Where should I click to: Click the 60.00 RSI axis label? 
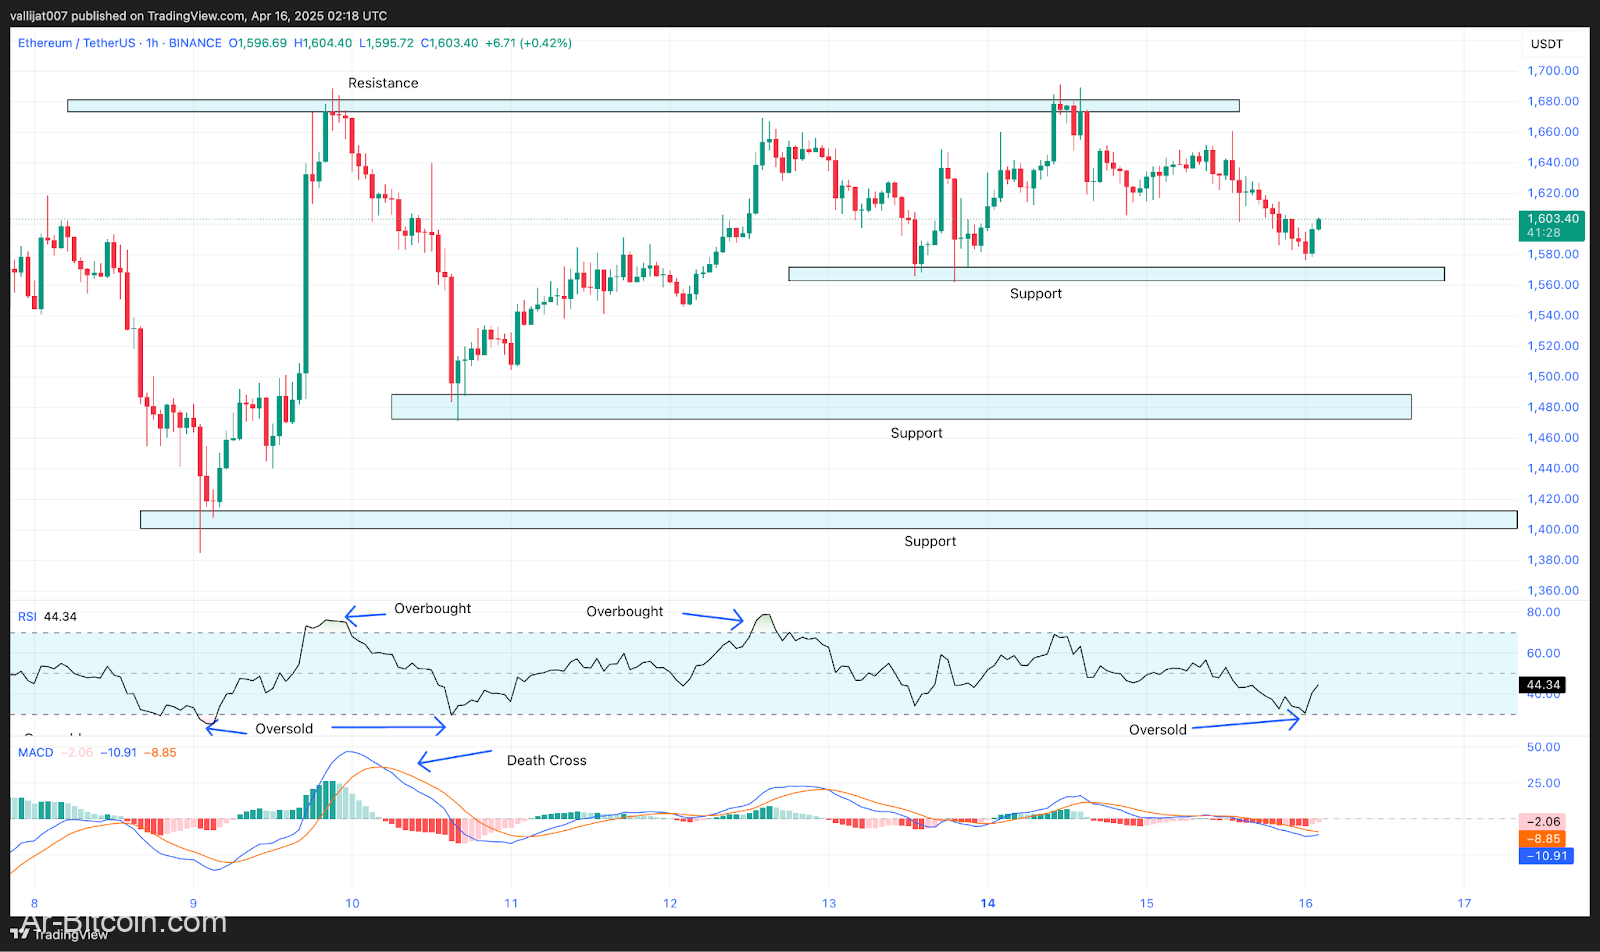click(x=1544, y=653)
